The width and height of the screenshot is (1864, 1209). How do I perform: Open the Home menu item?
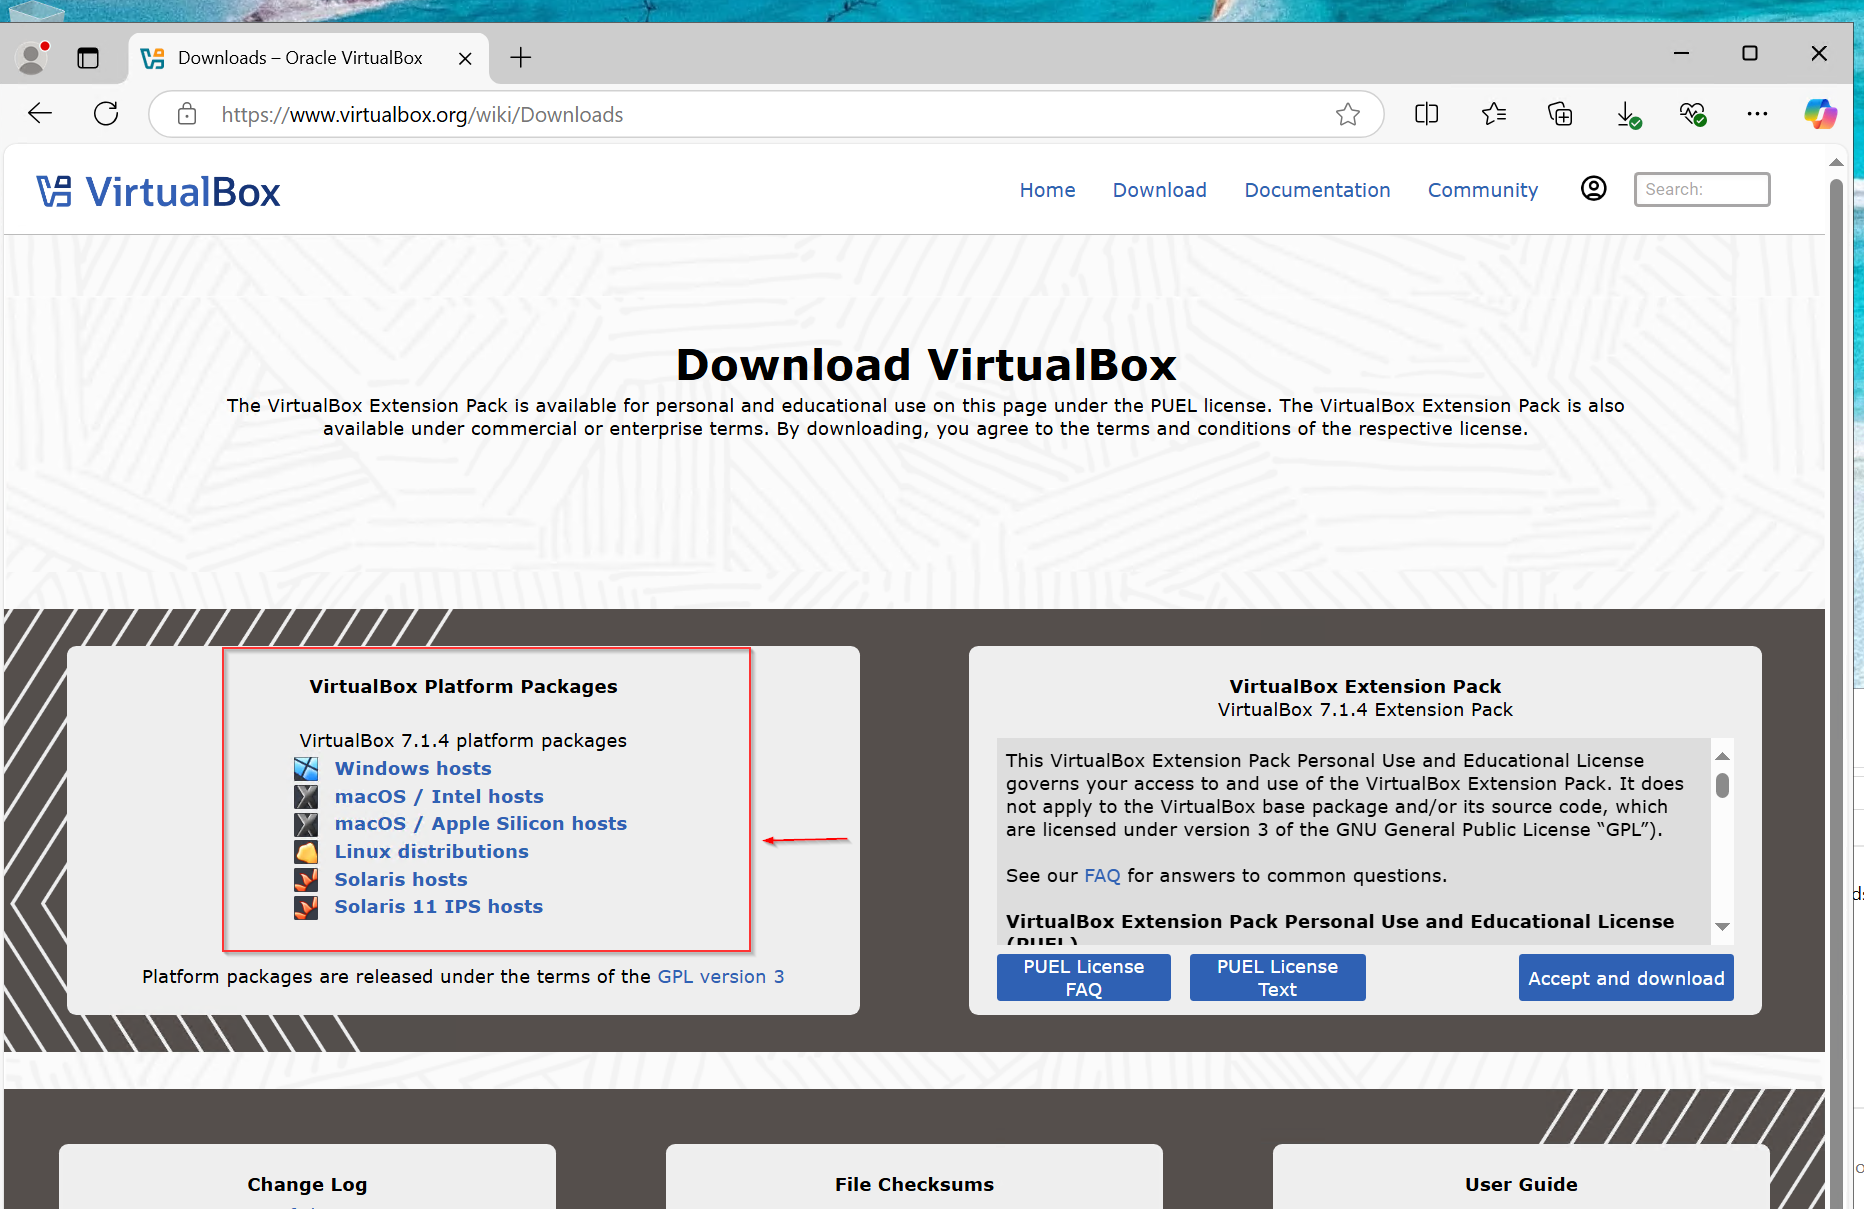pyautogui.click(x=1047, y=190)
